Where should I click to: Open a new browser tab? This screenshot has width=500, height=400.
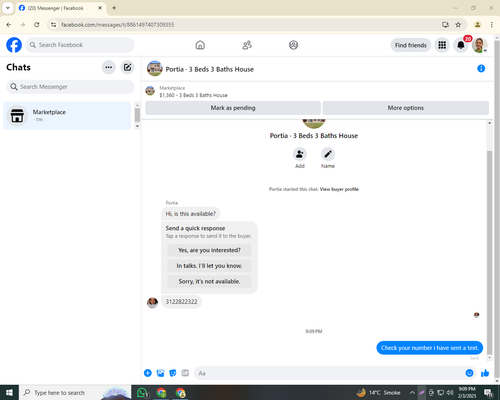click(114, 8)
